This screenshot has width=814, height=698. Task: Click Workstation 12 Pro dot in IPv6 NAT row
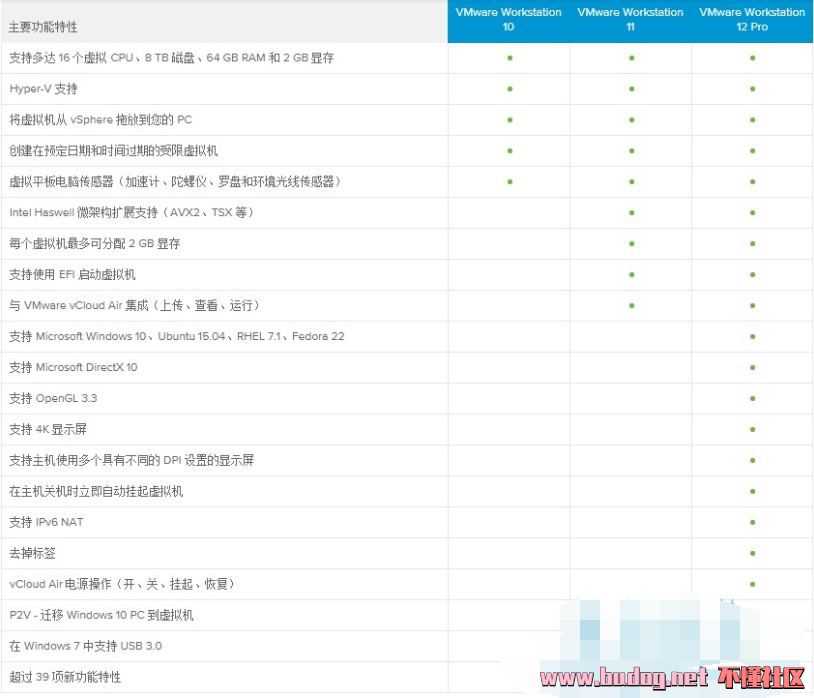tap(752, 522)
